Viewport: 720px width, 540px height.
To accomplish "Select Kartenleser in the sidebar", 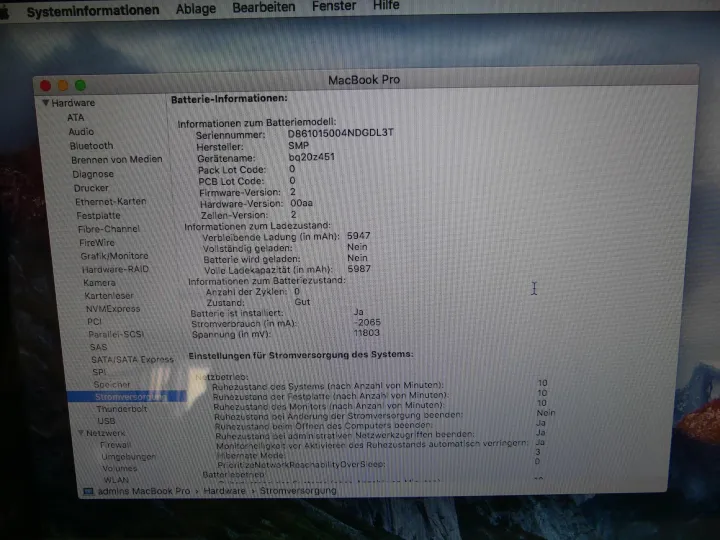I will point(109,296).
